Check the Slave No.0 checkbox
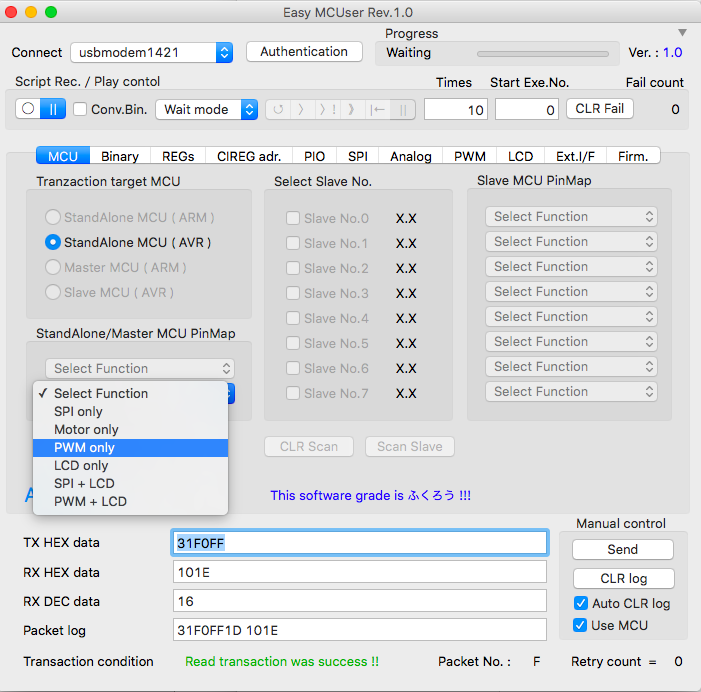701x692 pixels. click(x=293, y=218)
